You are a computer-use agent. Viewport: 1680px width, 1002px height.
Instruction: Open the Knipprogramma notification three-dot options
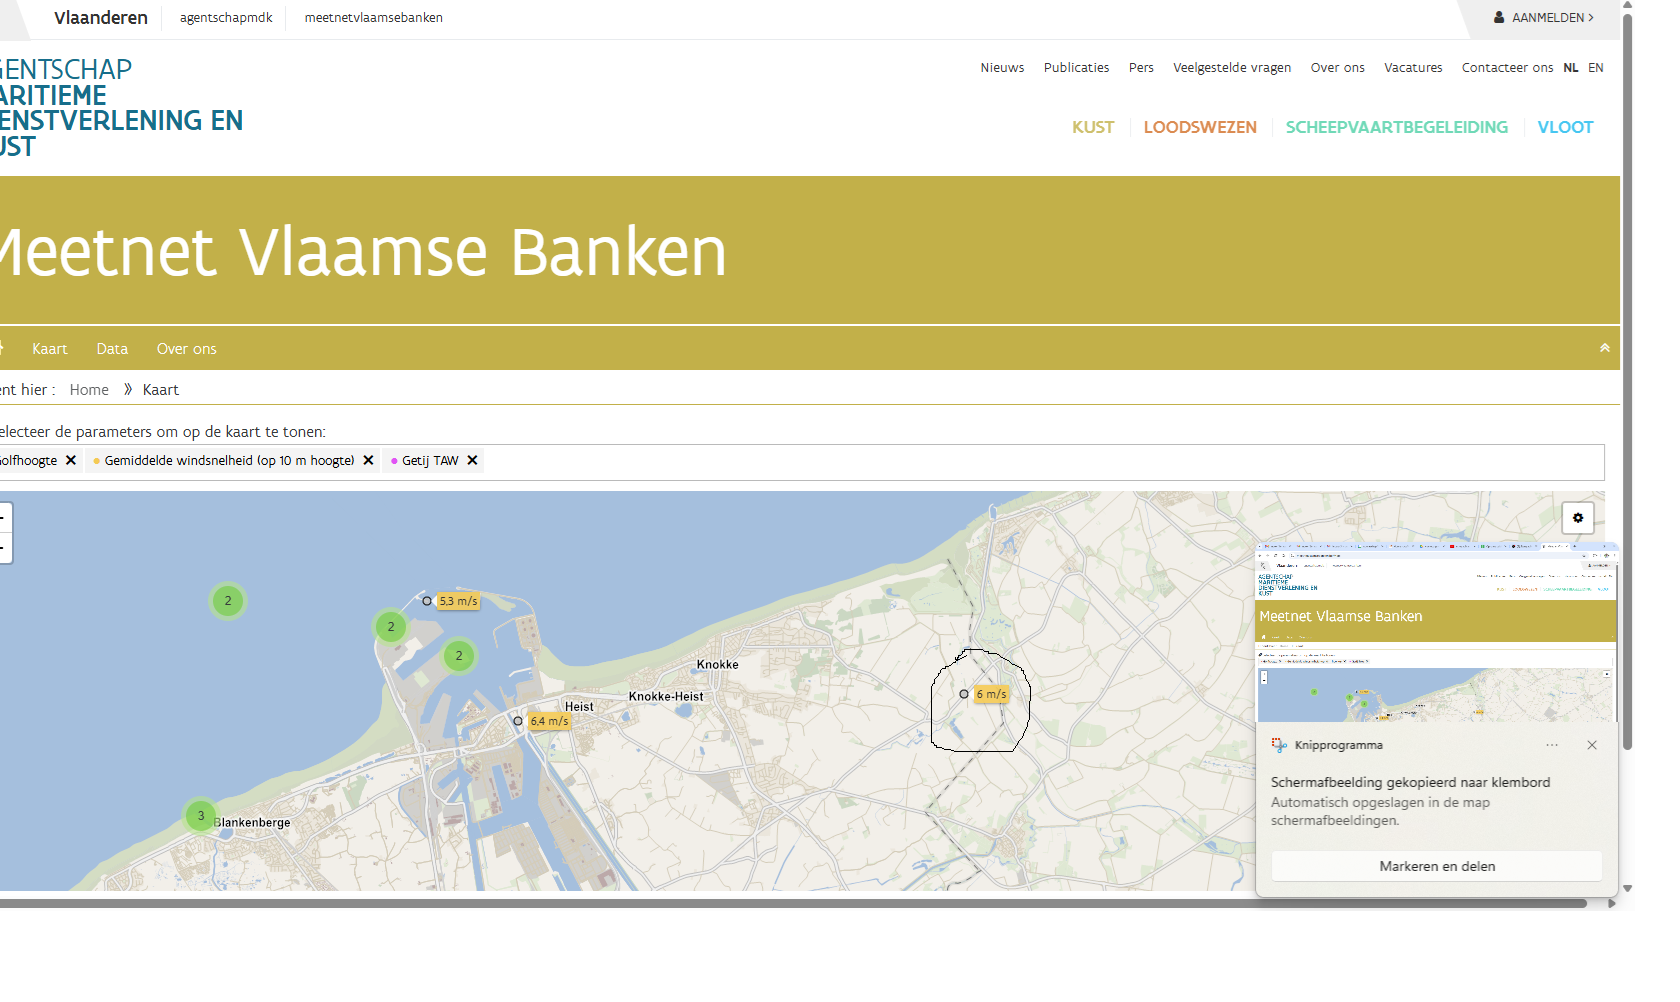click(x=1551, y=745)
